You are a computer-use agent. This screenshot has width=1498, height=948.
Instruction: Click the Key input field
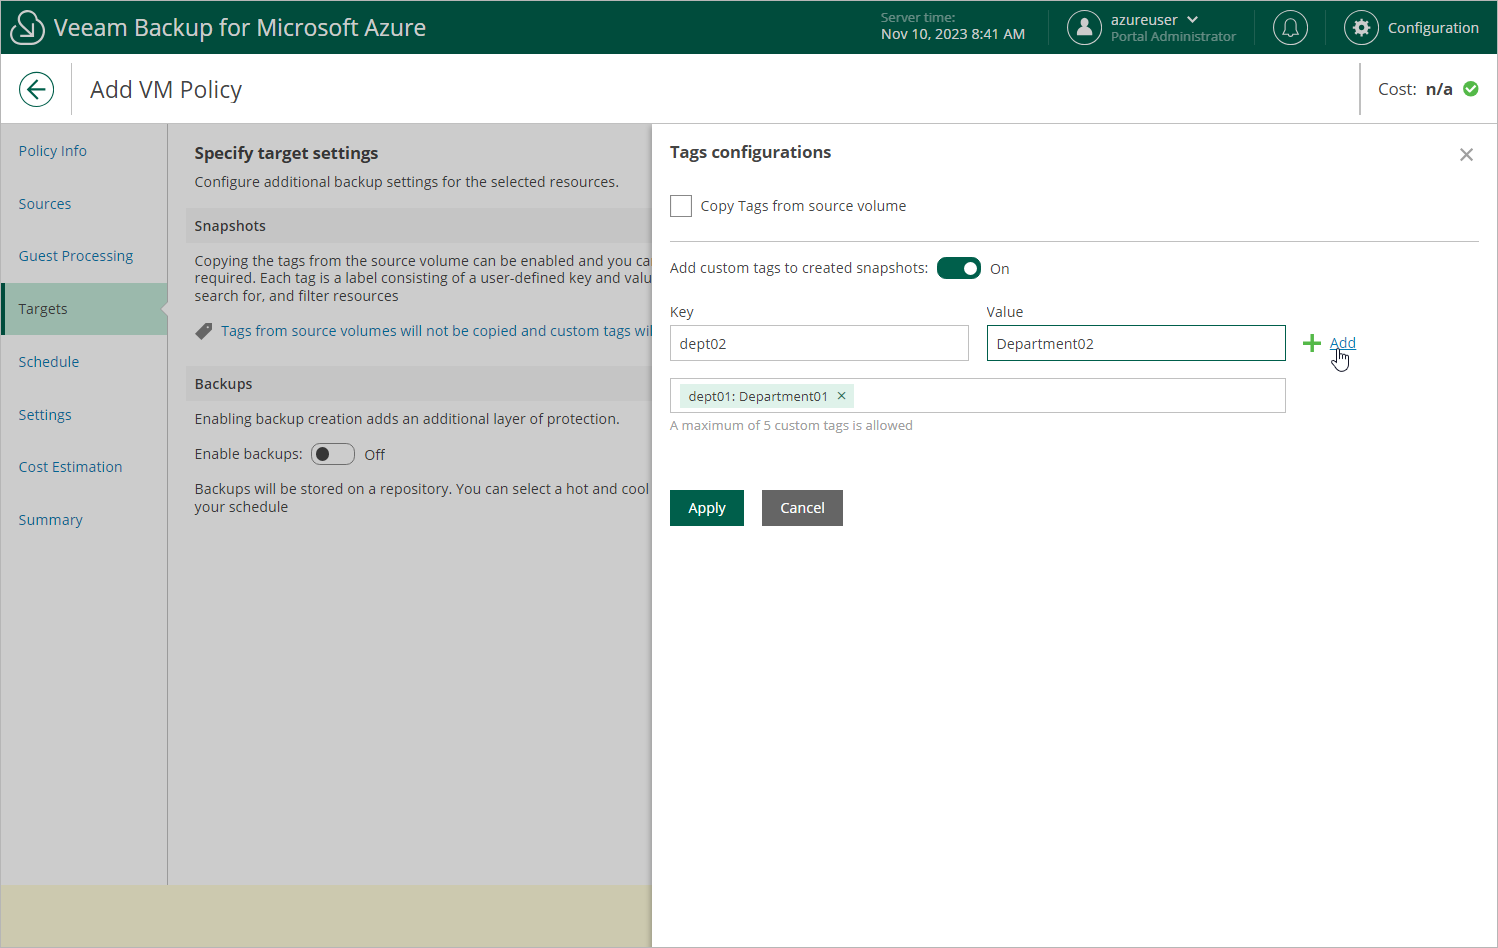(x=819, y=343)
